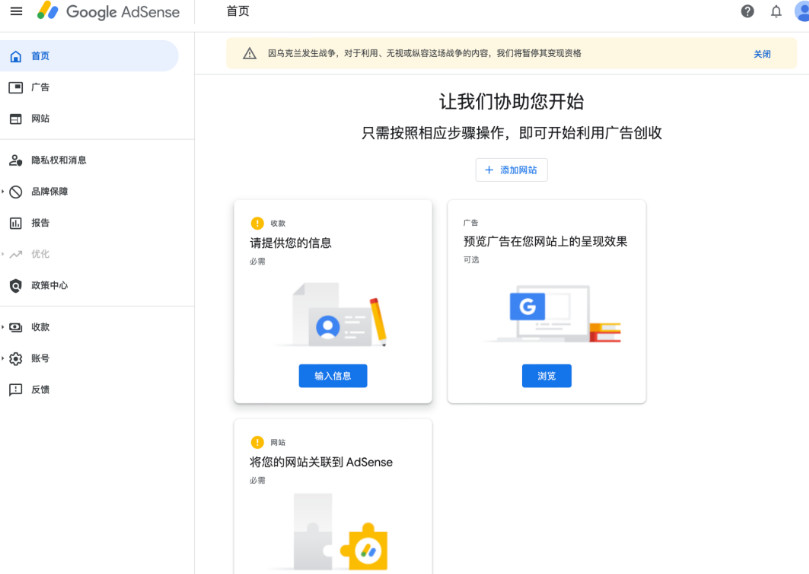Click the feedback icon beside 反馈
This screenshot has height=574, width=809.
(16, 390)
